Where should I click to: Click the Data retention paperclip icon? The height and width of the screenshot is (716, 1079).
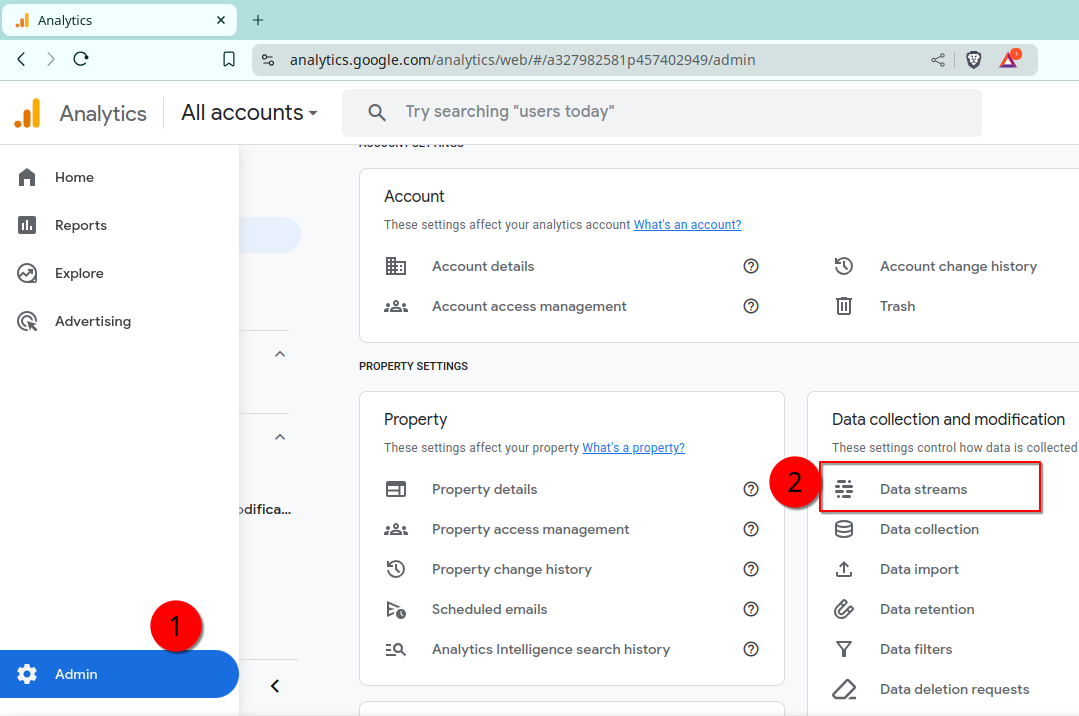[x=844, y=609]
